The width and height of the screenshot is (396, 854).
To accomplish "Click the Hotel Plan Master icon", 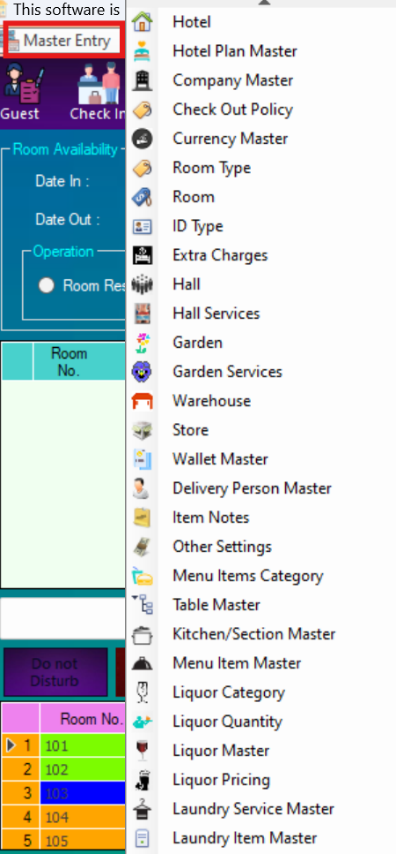I will [142, 51].
